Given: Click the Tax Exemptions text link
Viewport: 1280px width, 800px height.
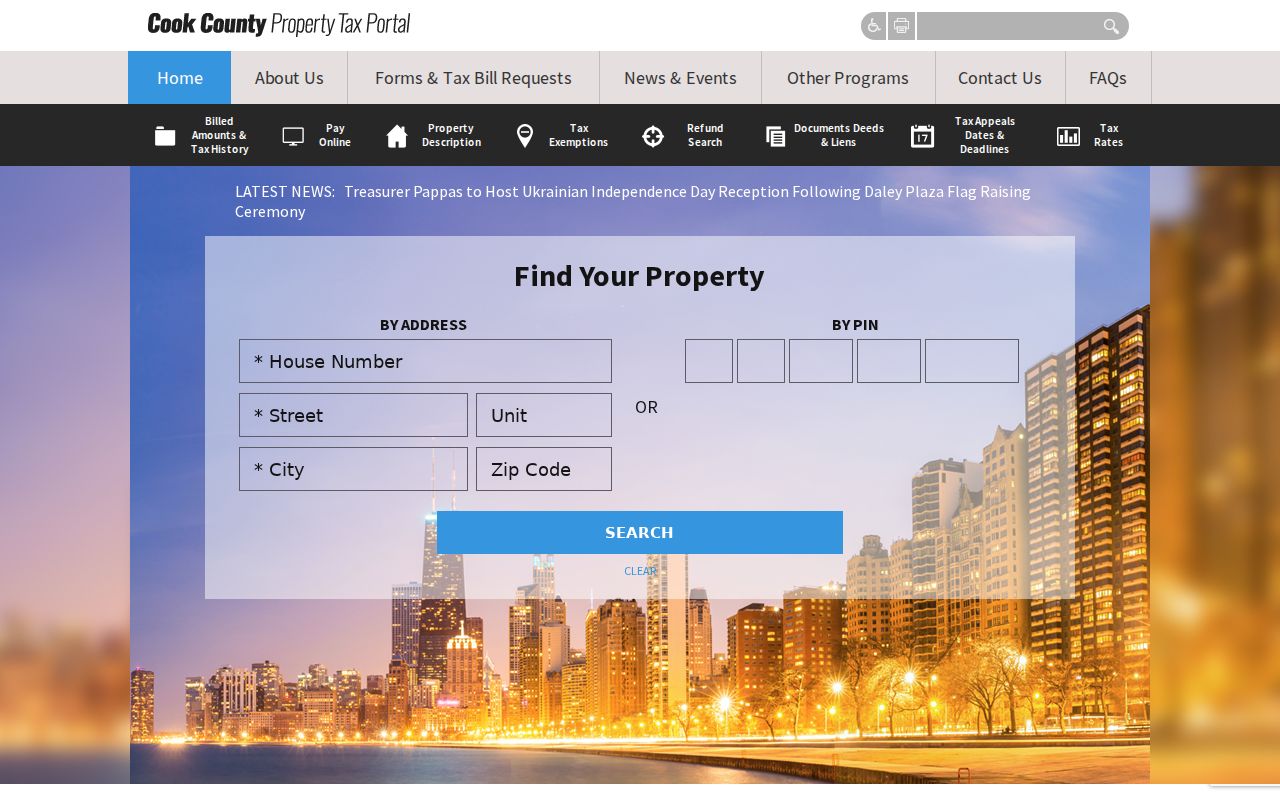Looking at the screenshot, I should [578, 135].
